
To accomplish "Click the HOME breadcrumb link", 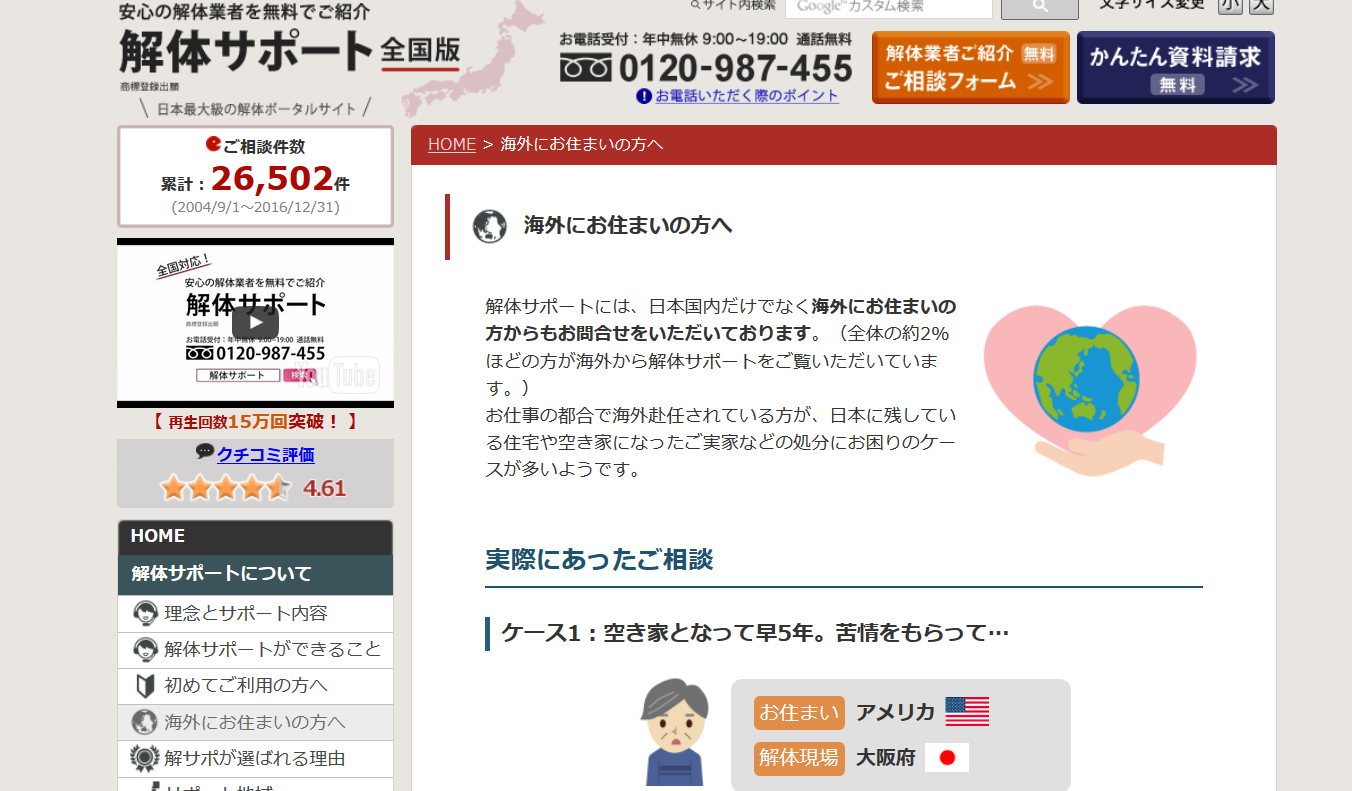I will pos(452,144).
